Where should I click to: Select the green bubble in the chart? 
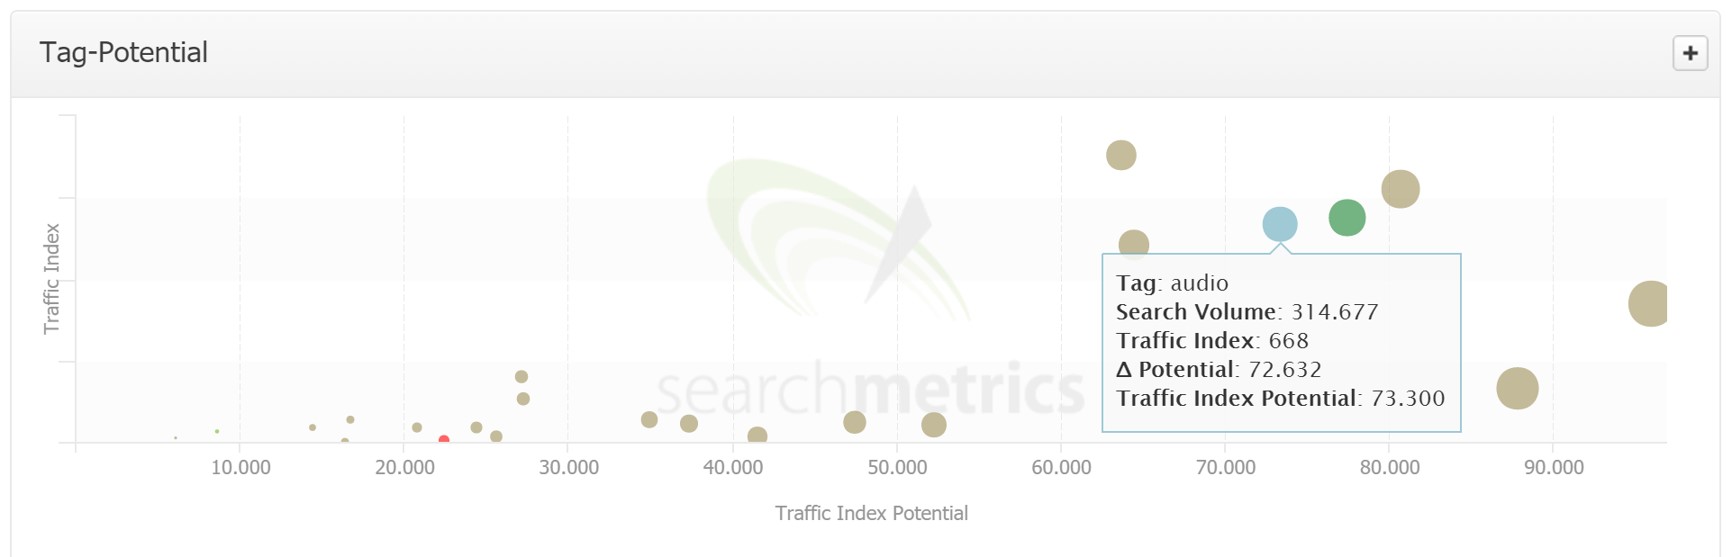point(1346,217)
